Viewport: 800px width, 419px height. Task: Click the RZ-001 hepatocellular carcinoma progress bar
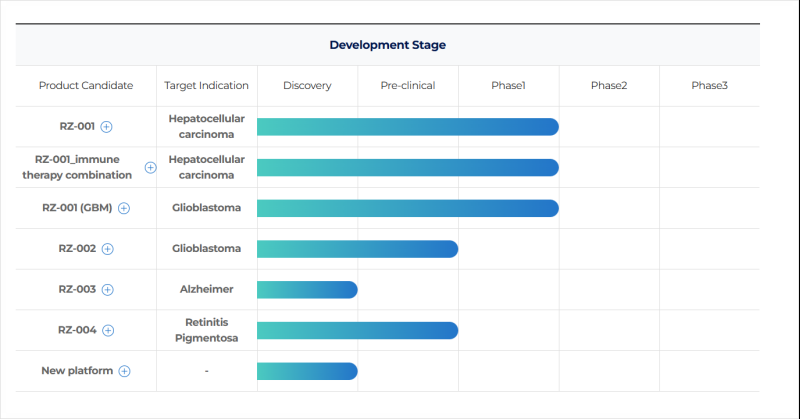(x=407, y=127)
